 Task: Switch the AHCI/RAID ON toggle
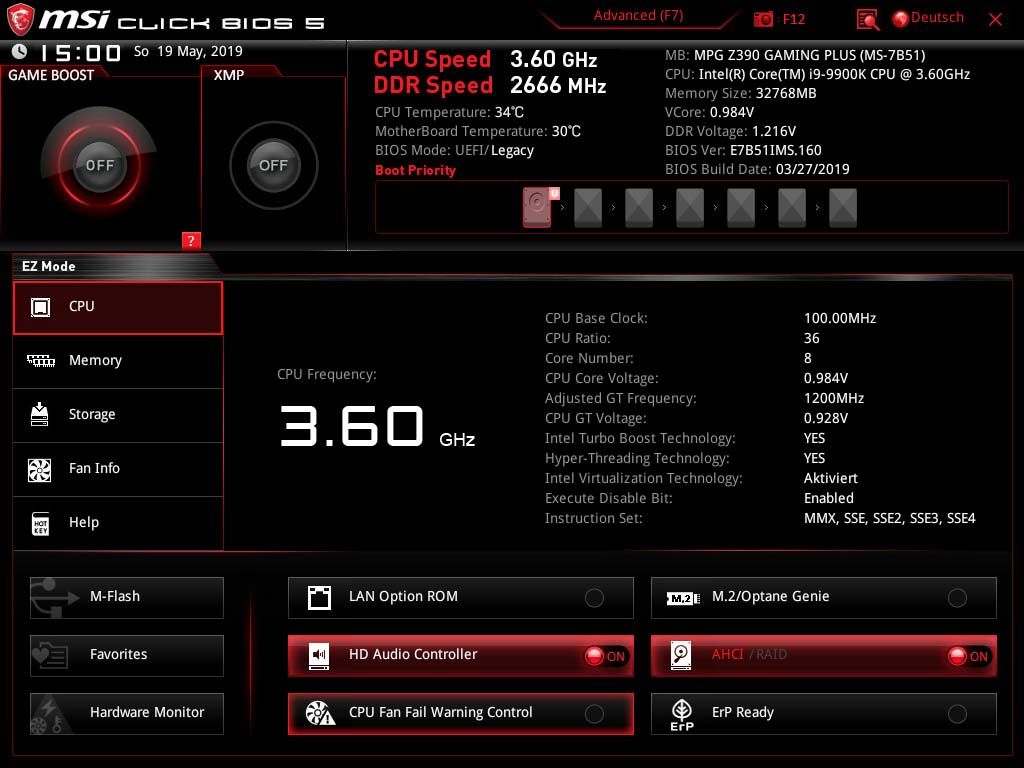tap(969, 656)
